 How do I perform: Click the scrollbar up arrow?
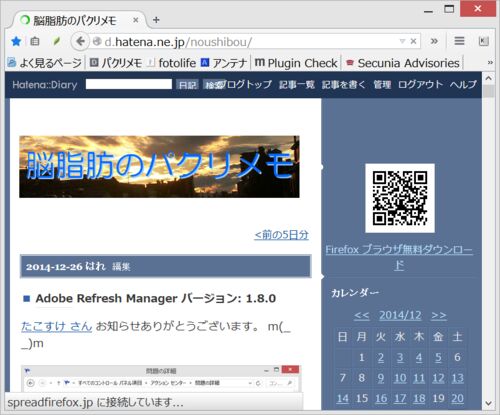(x=489, y=78)
